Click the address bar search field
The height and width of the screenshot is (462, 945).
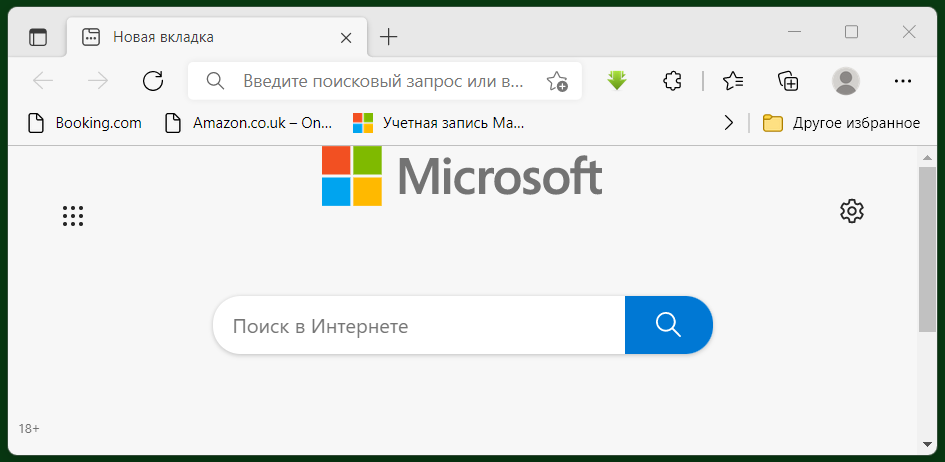point(385,81)
